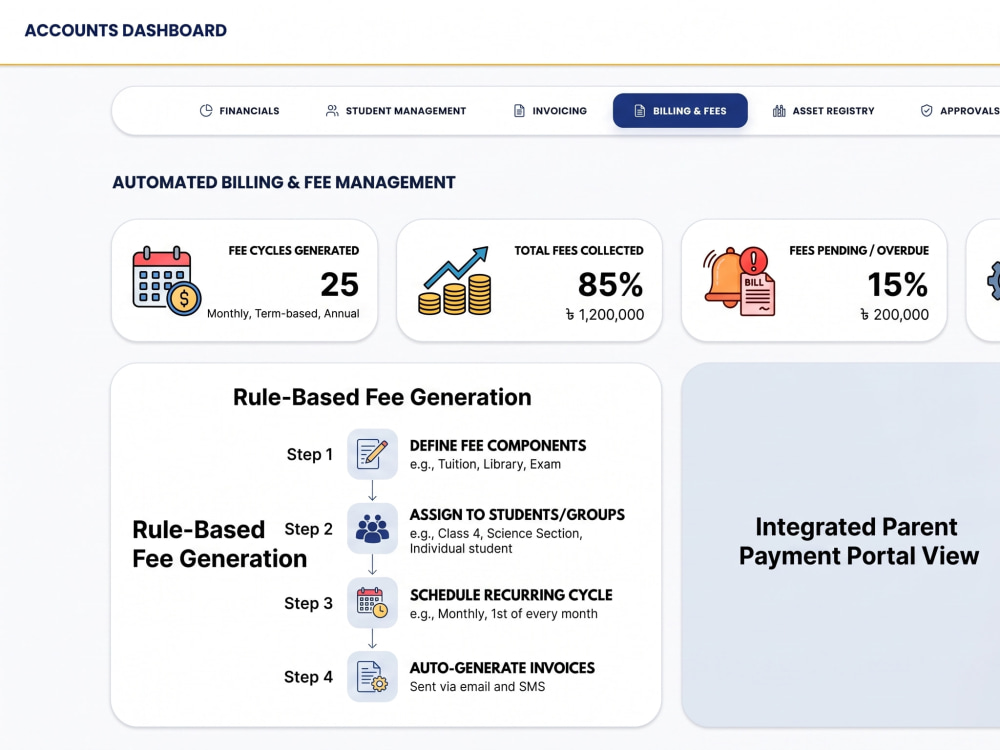The width and height of the screenshot is (1000, 750).
Task: Click the centered Rule-Based Fee Generation heading
Action: (x=382, y=397)
